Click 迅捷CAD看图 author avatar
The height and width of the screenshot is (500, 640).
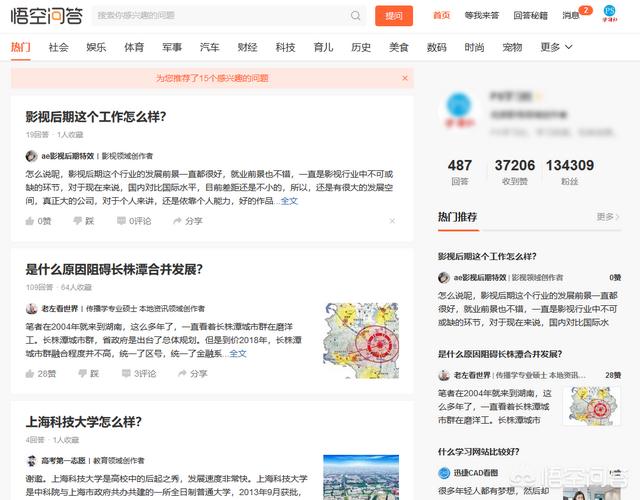[x=444, y=473]
